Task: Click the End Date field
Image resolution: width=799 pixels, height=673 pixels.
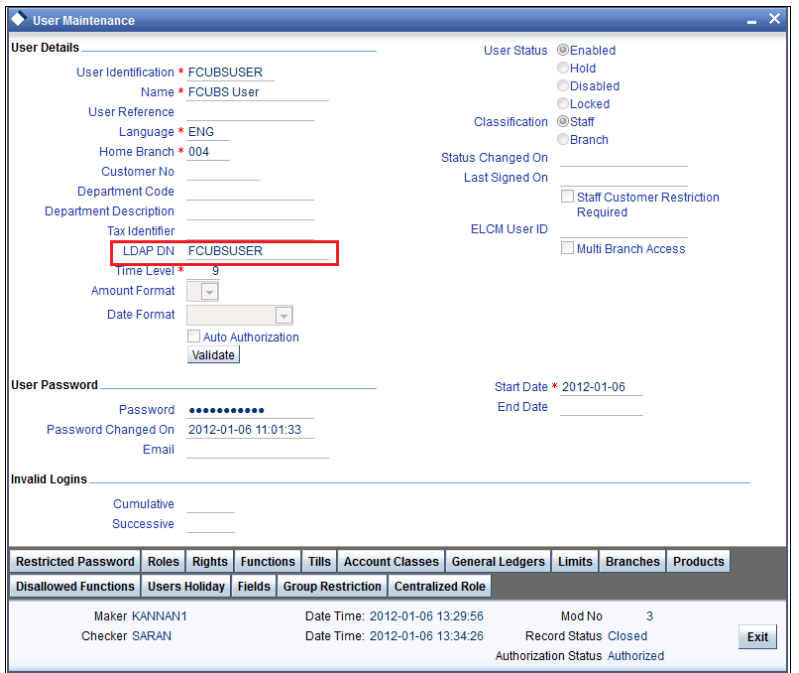Action: [x=601, y=407]
